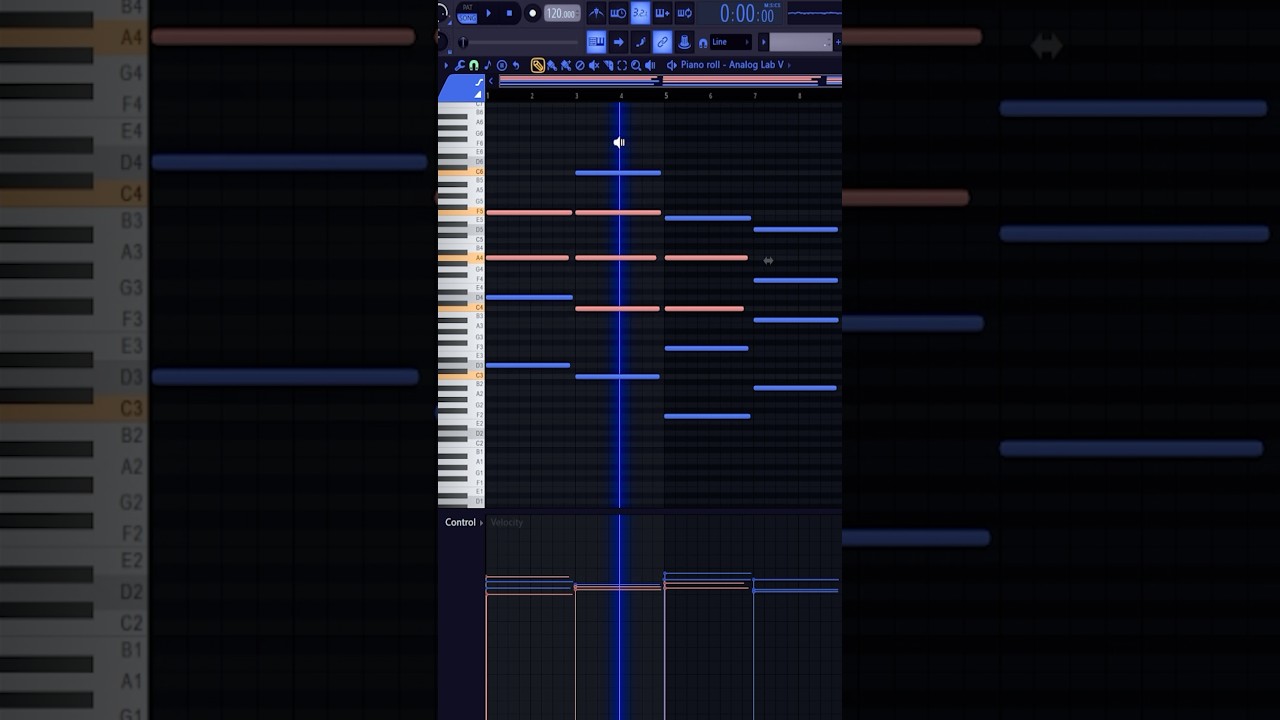Toggle PAT/SONG mode switch
The image size is (1280, 720).
coord(468,13)
